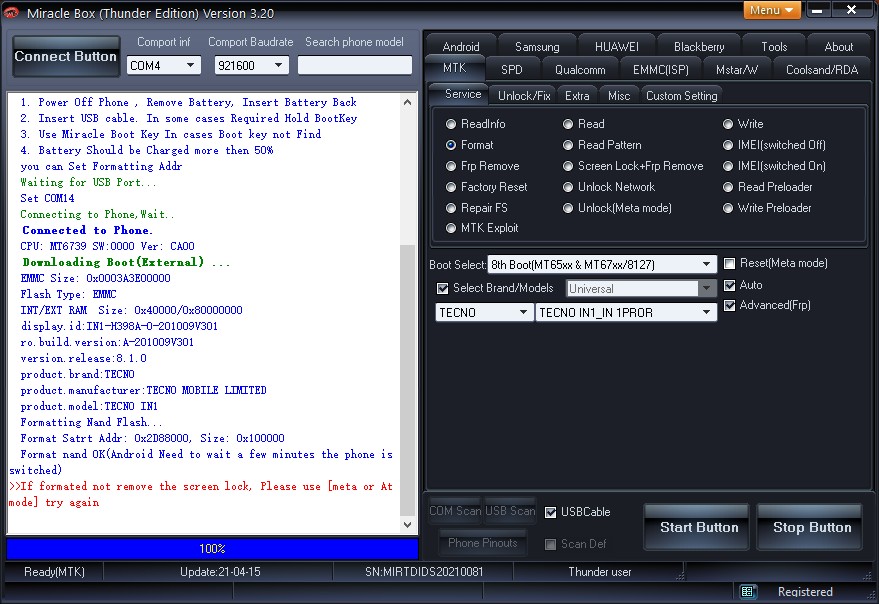Click the Miracle Box red logo icon
Screen dimensions: 879x604
[11, 12]
